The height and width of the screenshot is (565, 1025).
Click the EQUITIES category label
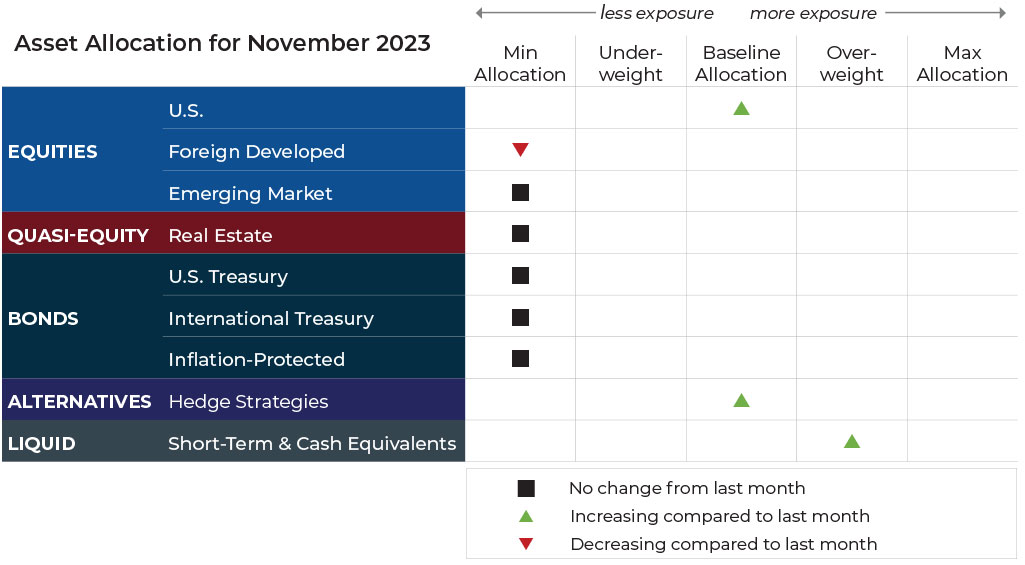(x=52, y=152)
